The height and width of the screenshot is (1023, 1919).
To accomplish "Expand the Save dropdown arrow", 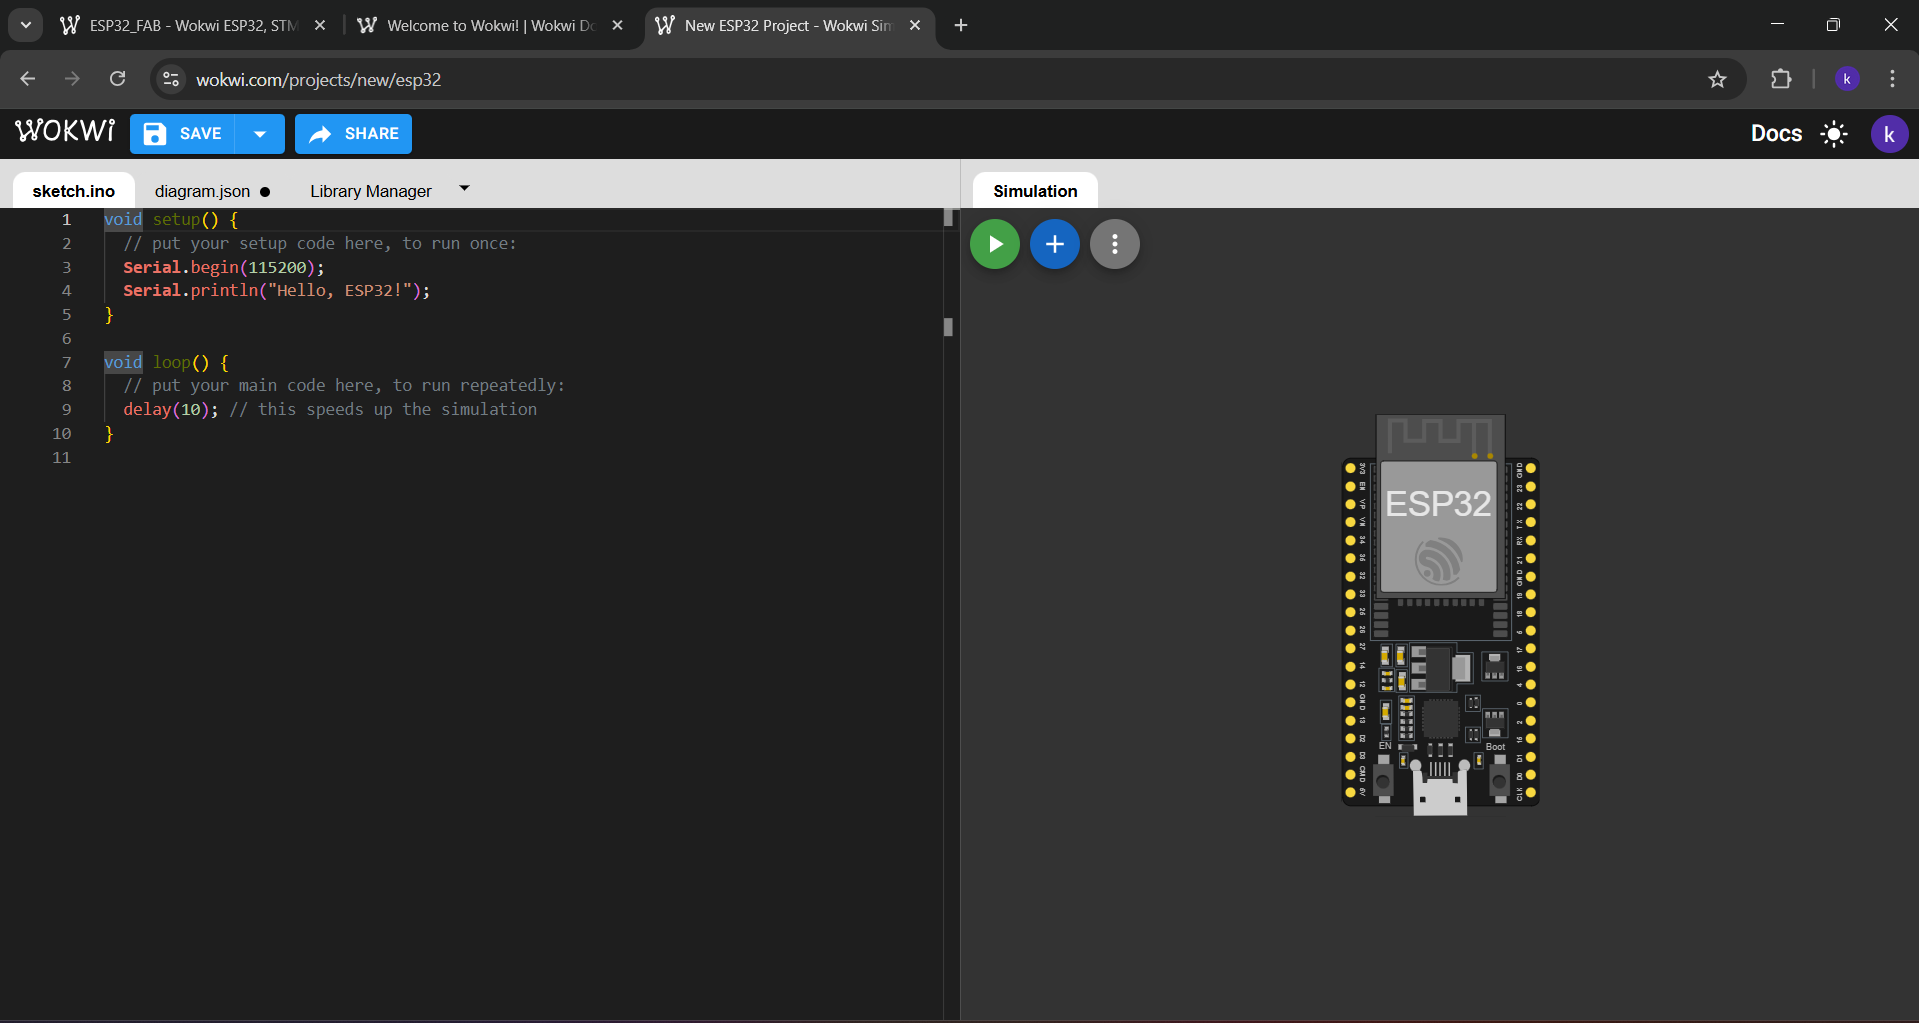I will [260, 134].
